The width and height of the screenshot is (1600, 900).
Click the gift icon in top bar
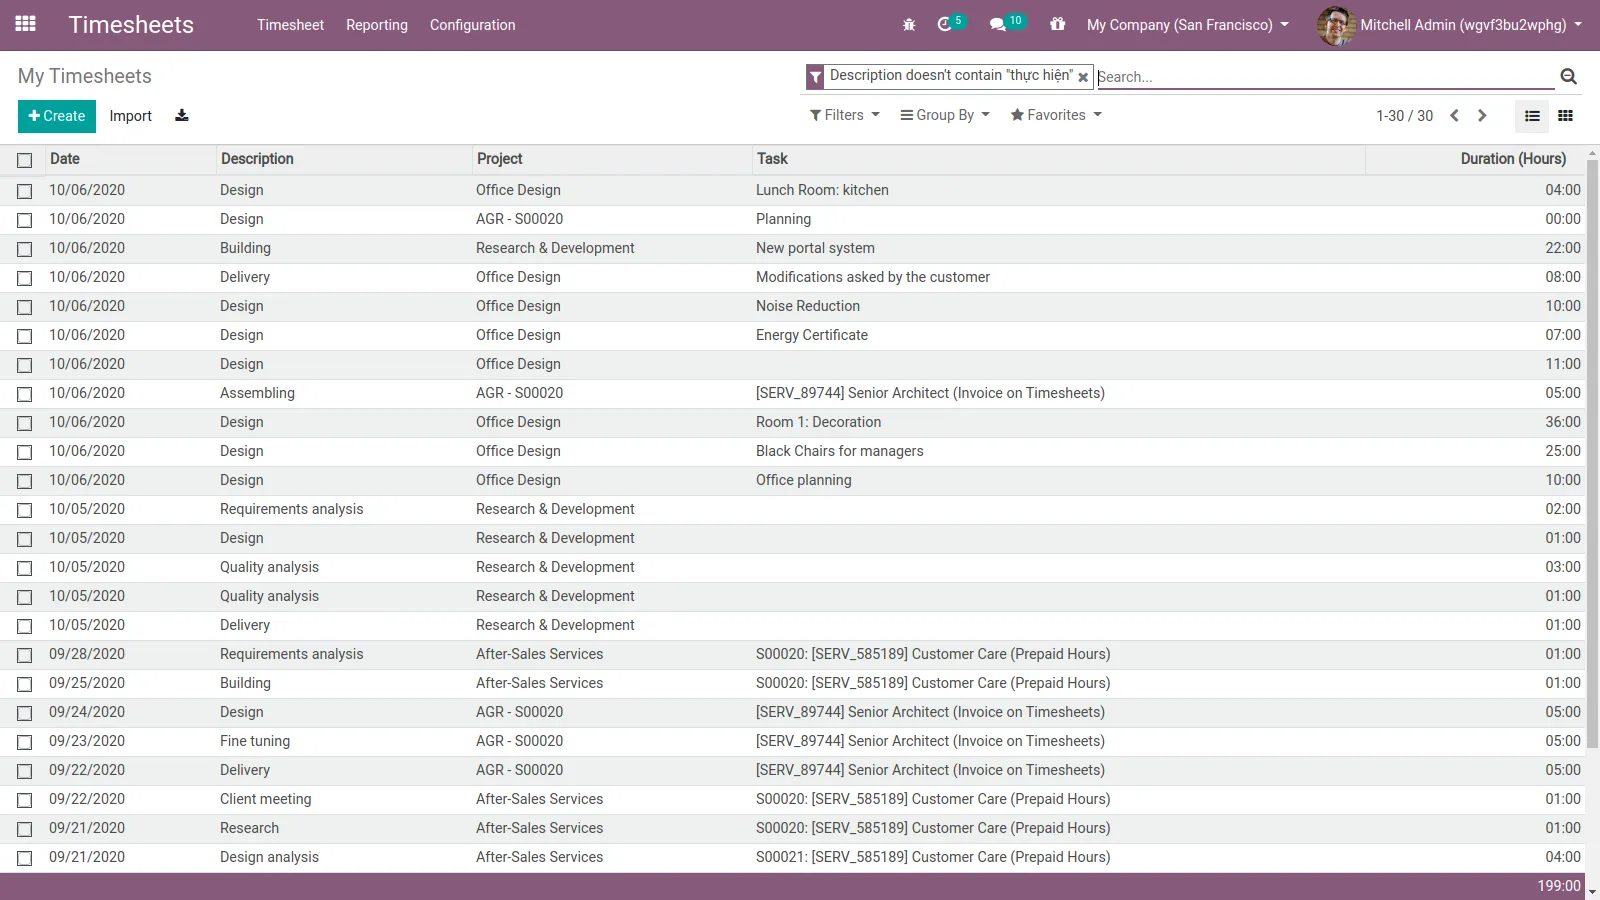click(x=1058, y=24)
